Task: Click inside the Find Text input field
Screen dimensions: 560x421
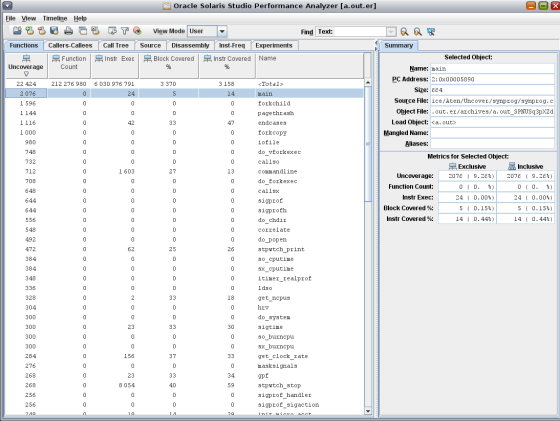Action: click(352, 32)
